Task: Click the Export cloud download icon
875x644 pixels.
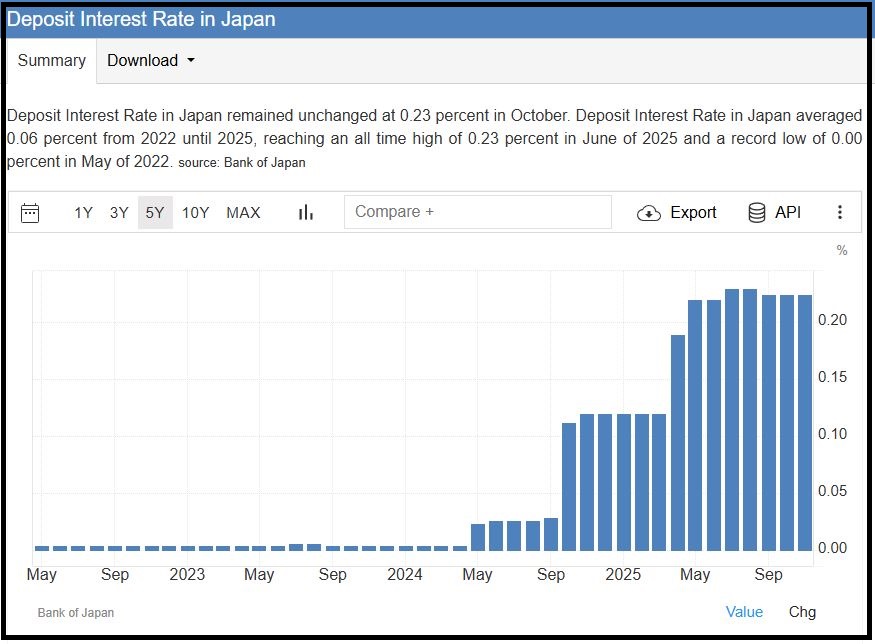Action: pos(649,213)
